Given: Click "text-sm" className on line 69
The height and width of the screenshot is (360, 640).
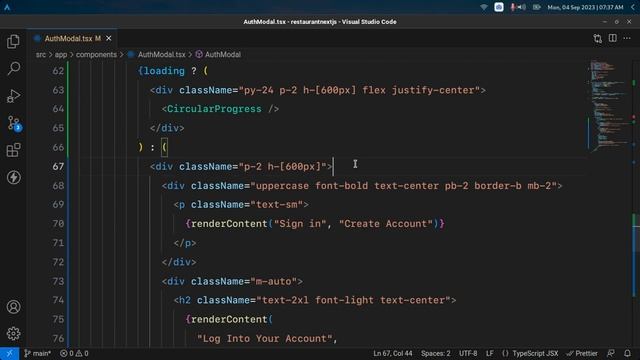Looking at the screenshot, I should (276, 204).
